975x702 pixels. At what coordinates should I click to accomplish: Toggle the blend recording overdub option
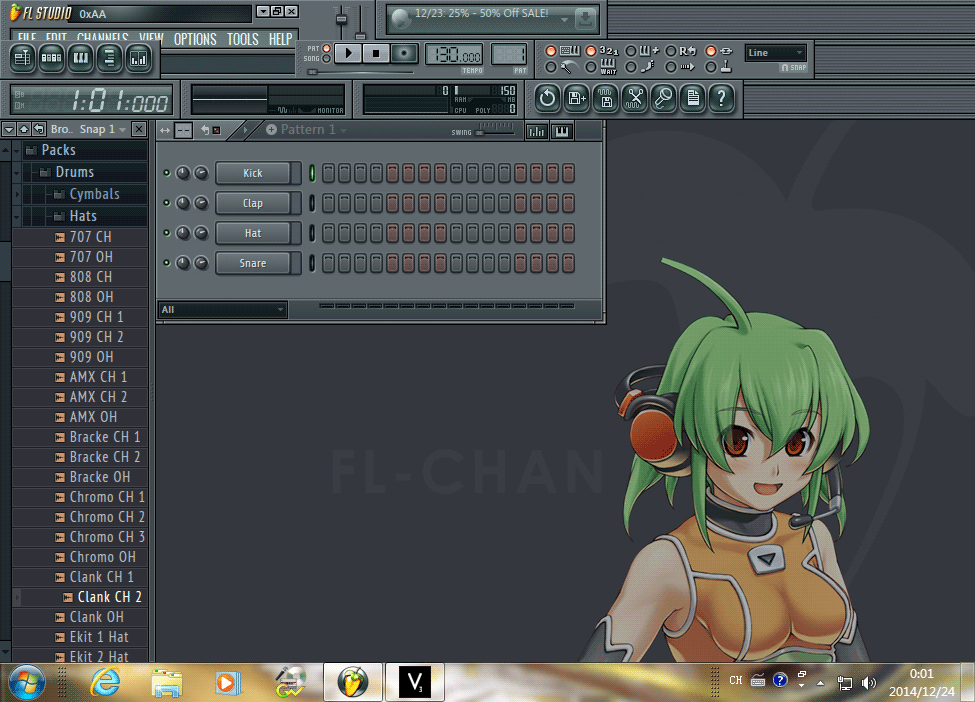click(x=631, y=51)
